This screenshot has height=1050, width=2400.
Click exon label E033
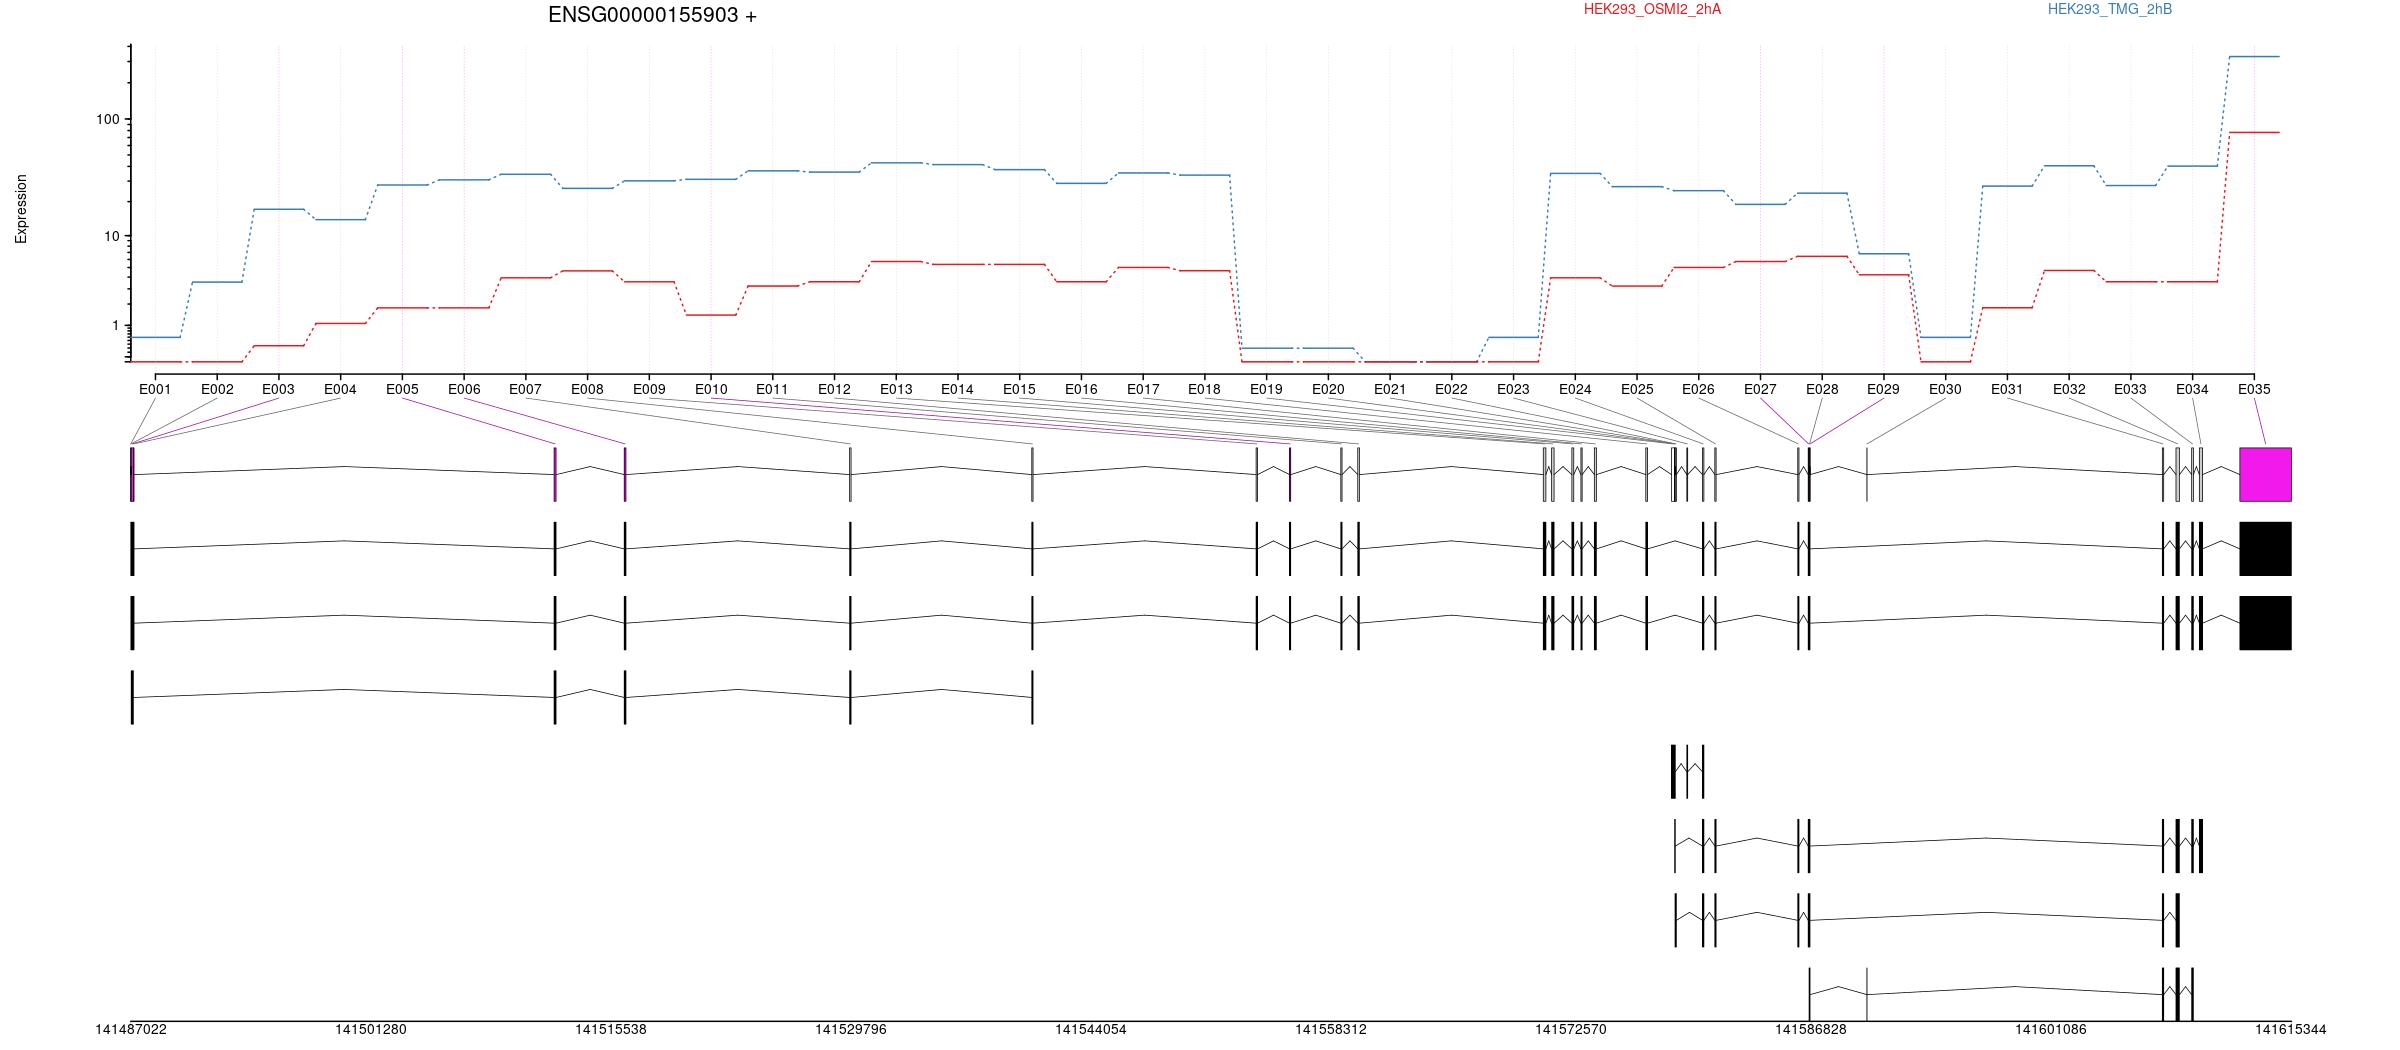(2130, 389)
